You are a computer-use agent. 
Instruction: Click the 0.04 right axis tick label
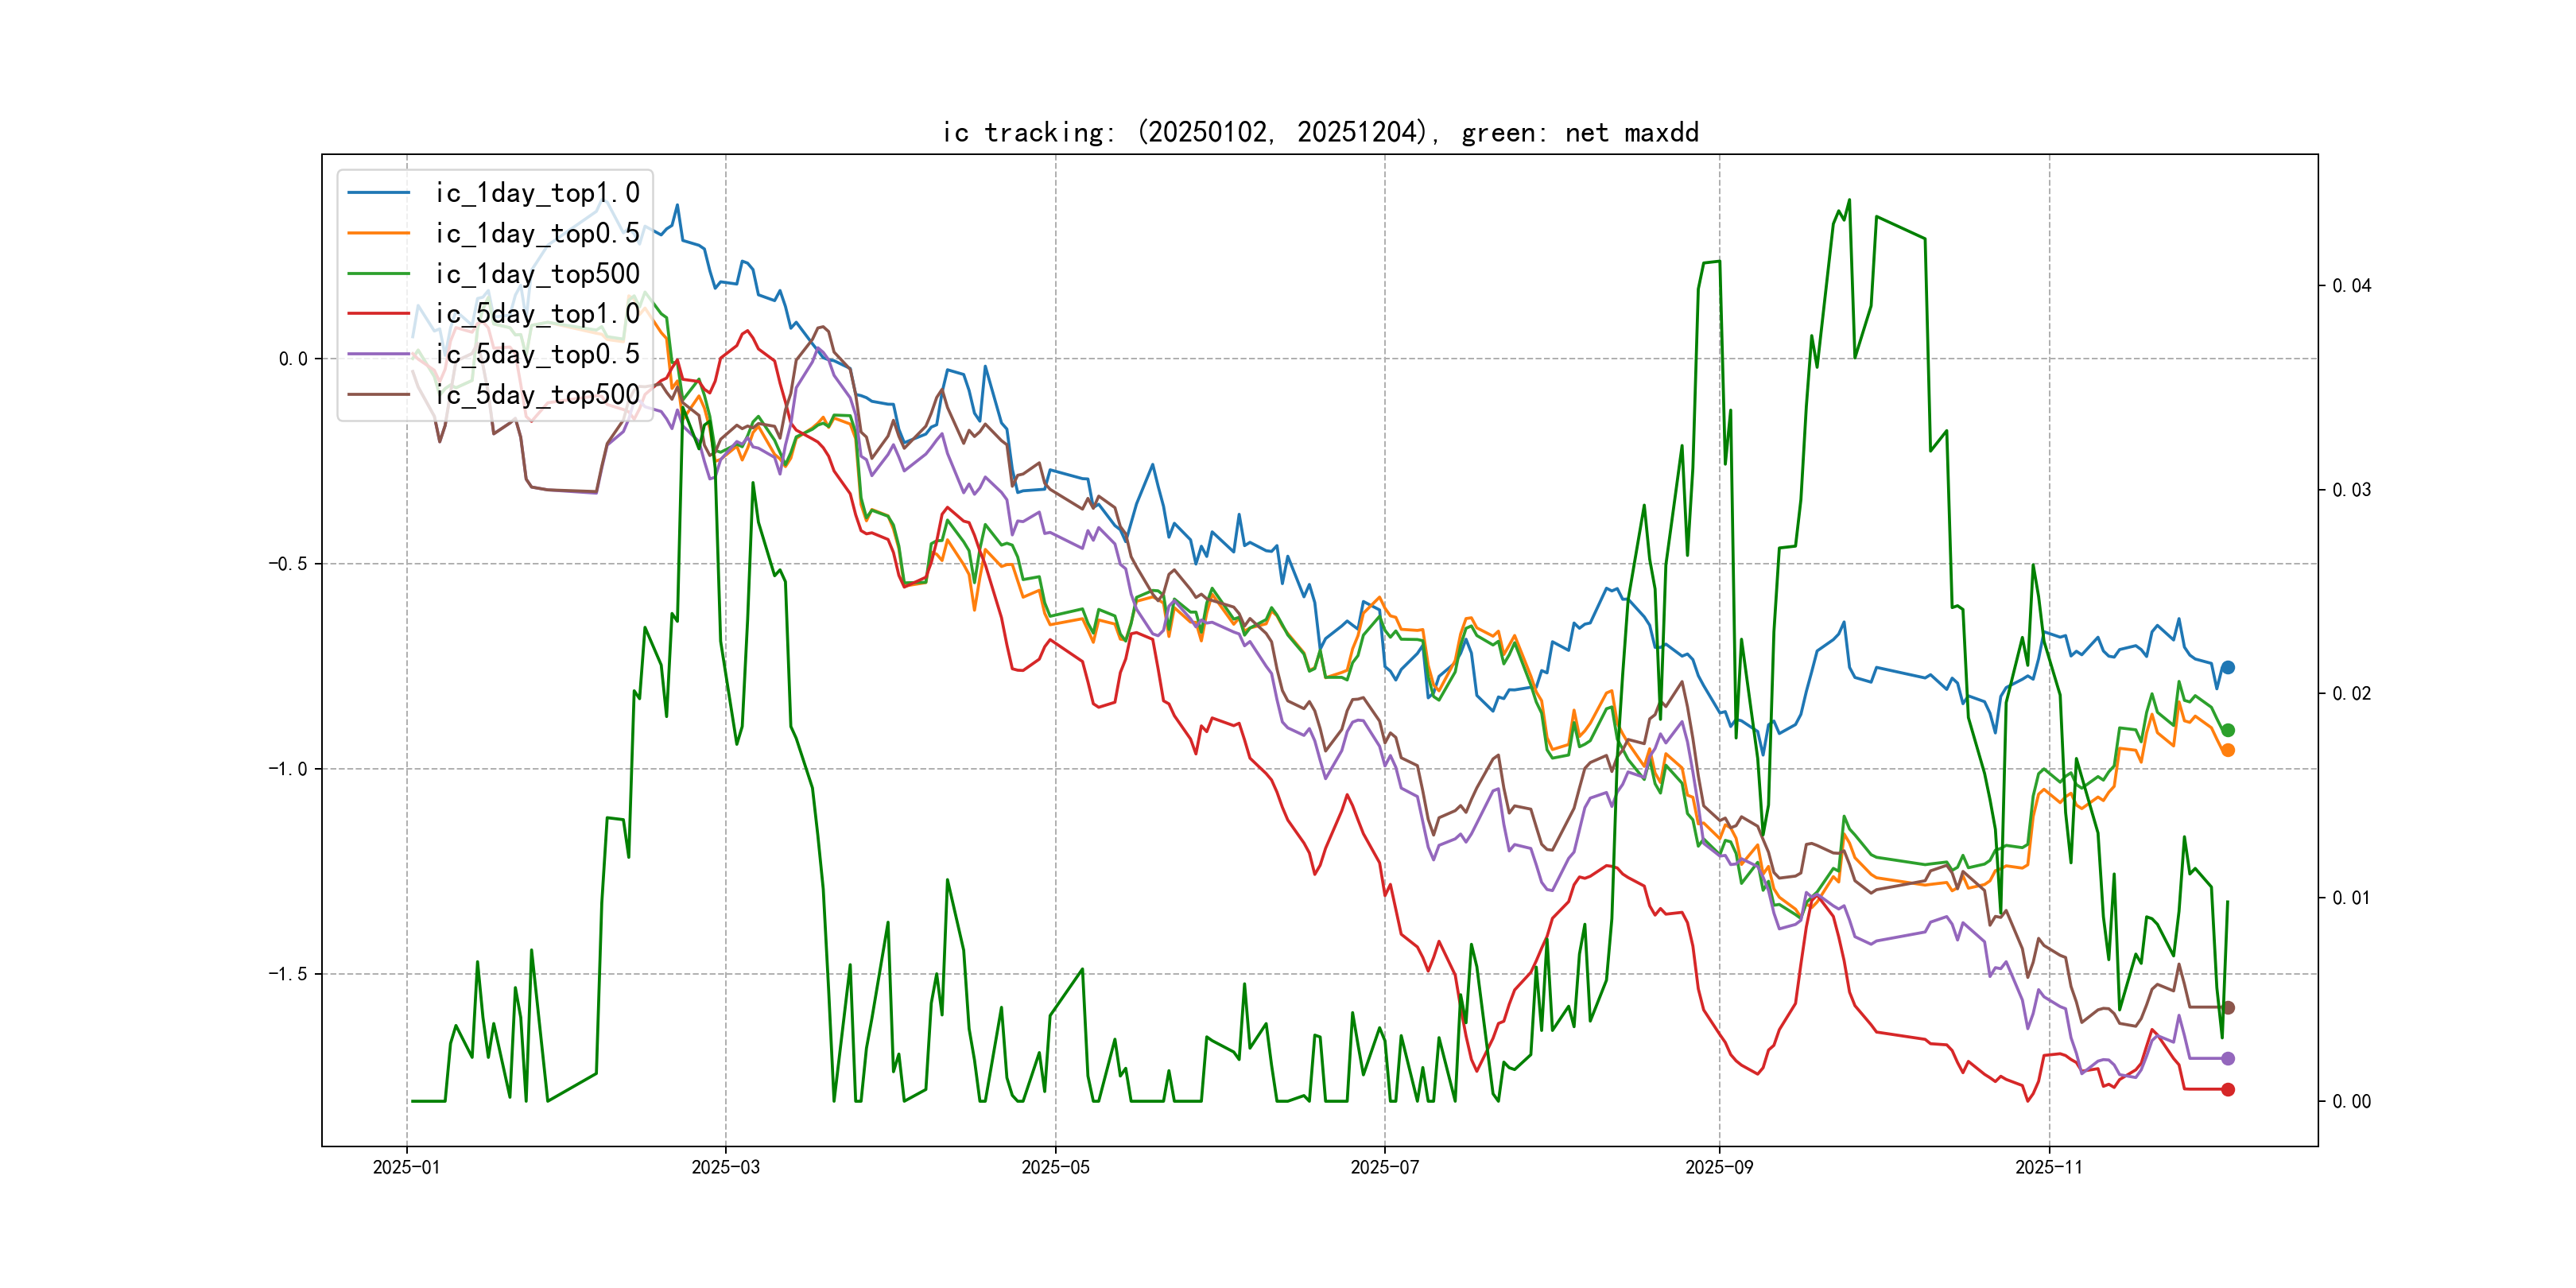coord(2351,286)
